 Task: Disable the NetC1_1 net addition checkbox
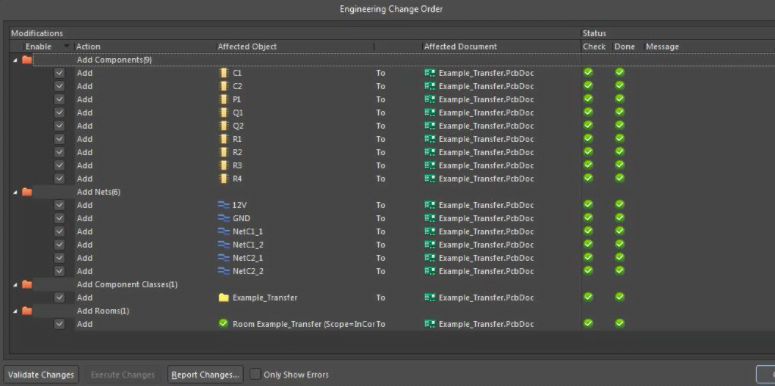point(59,231)
